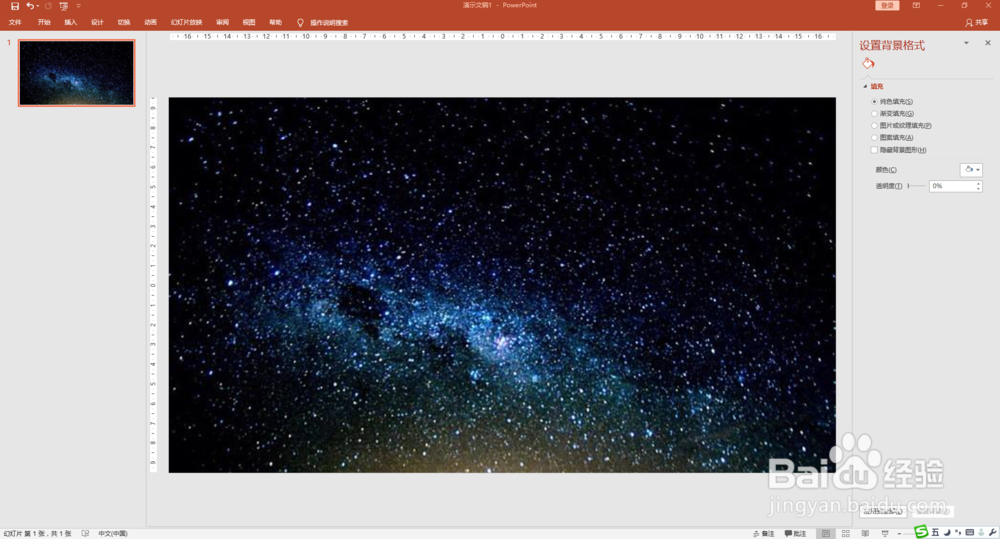This screenshot has height=539, width=1000.
Task: Select slide 1 thumbnail in the panel
Action: 77,73
